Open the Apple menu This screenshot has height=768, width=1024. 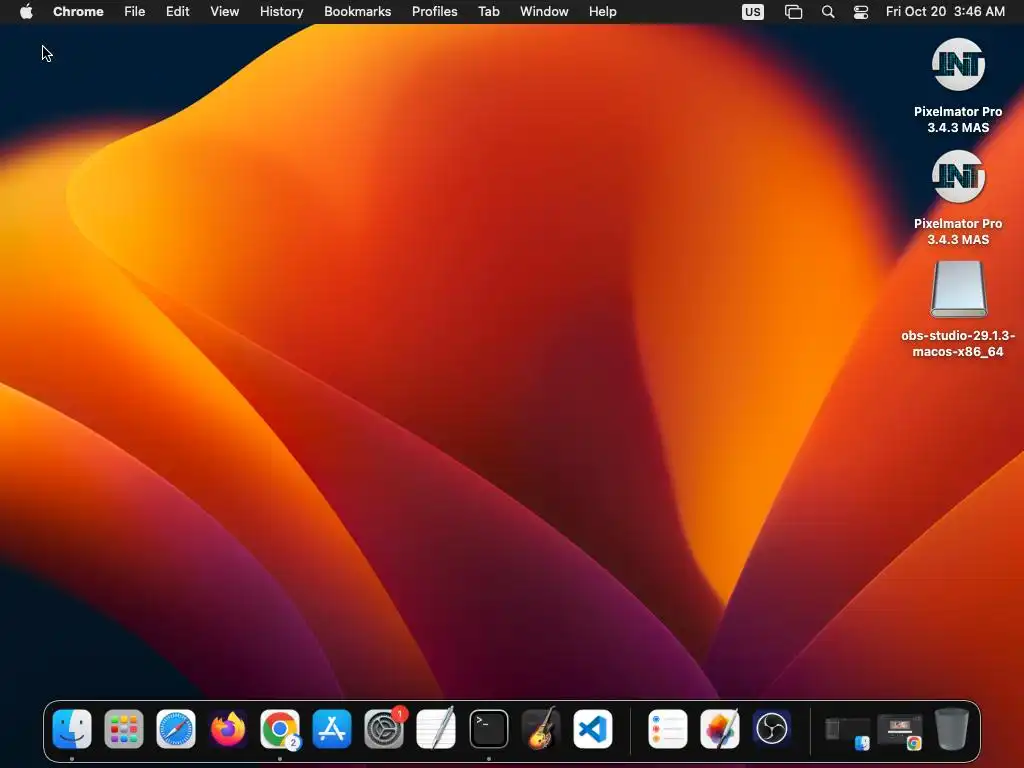26,11
